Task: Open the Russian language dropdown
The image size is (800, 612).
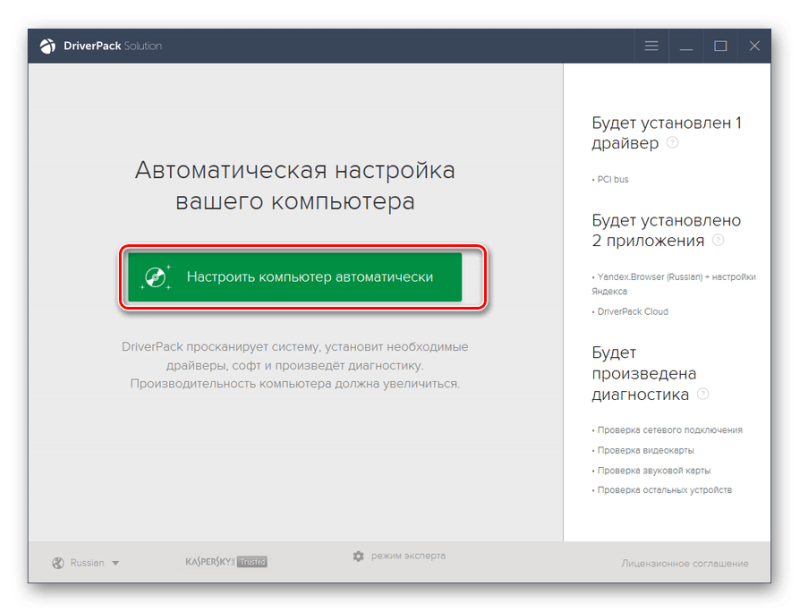Action: tap(86, 563)
